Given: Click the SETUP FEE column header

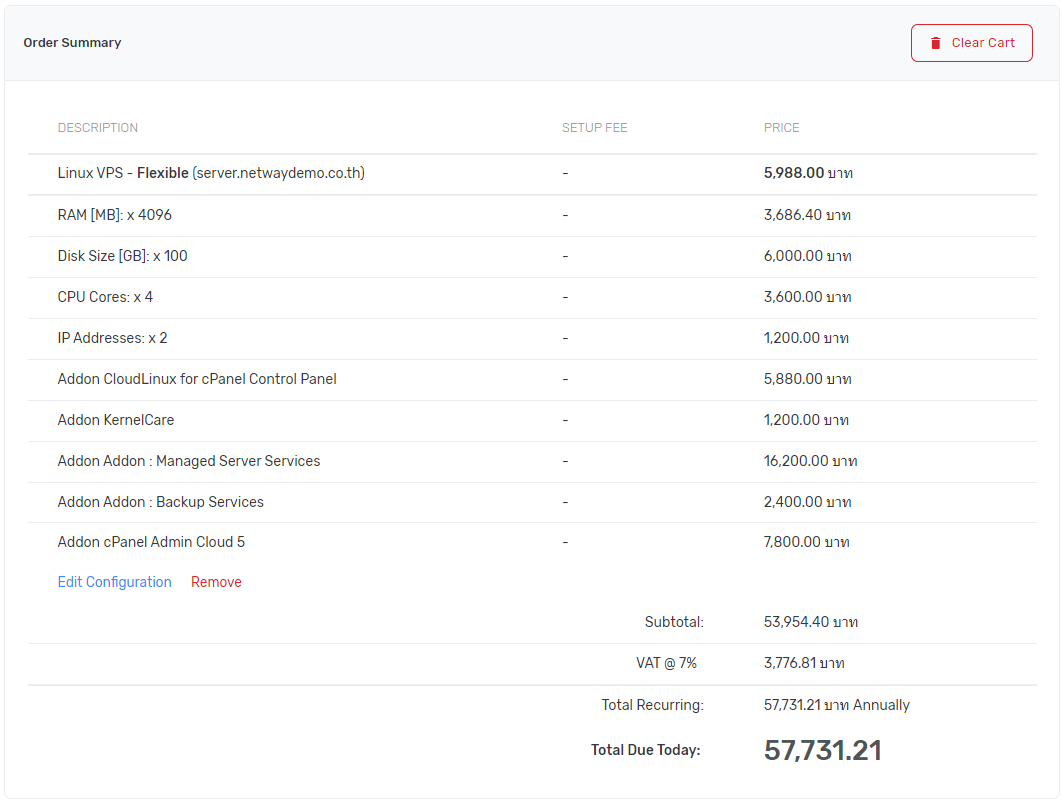Looking at the screenshot, I should tap(594, 128).
